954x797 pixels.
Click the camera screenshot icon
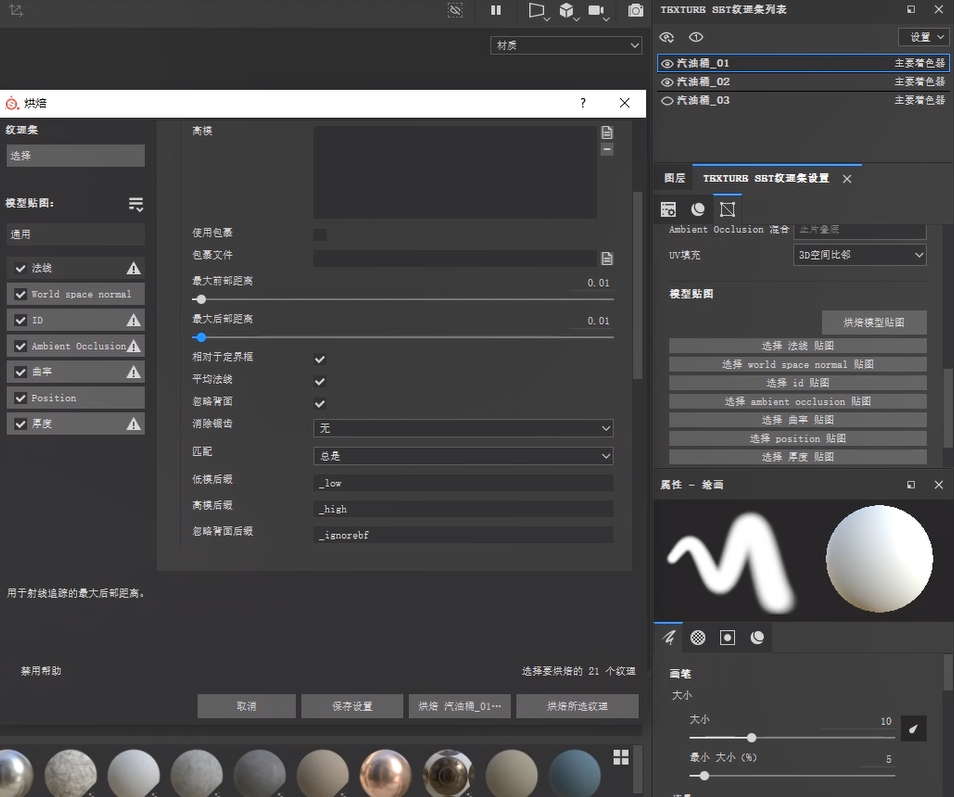point(635,10)
